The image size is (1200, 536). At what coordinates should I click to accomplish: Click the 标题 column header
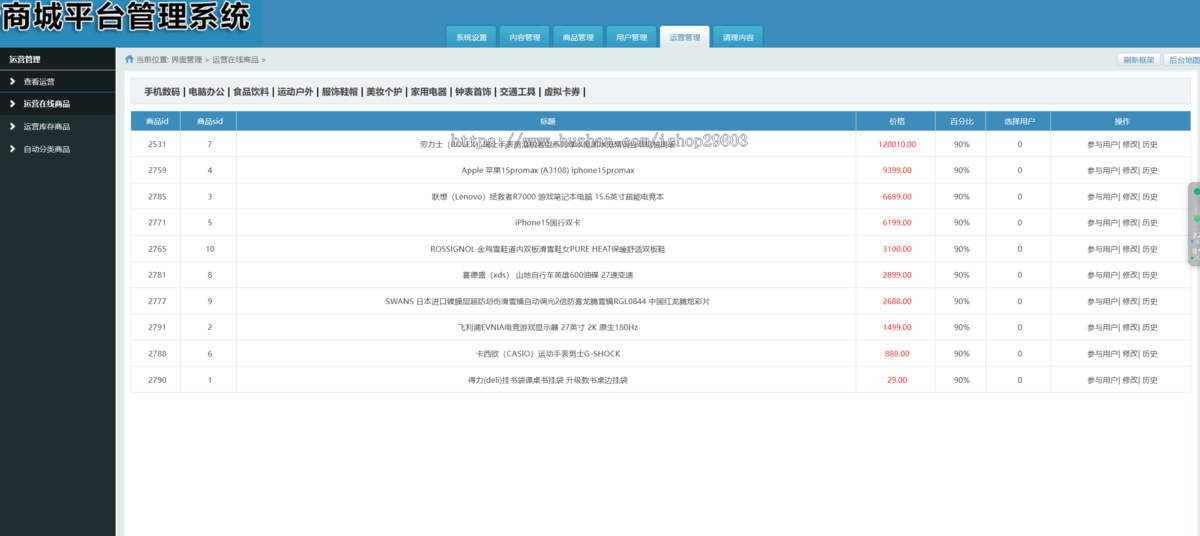(547, 121)
